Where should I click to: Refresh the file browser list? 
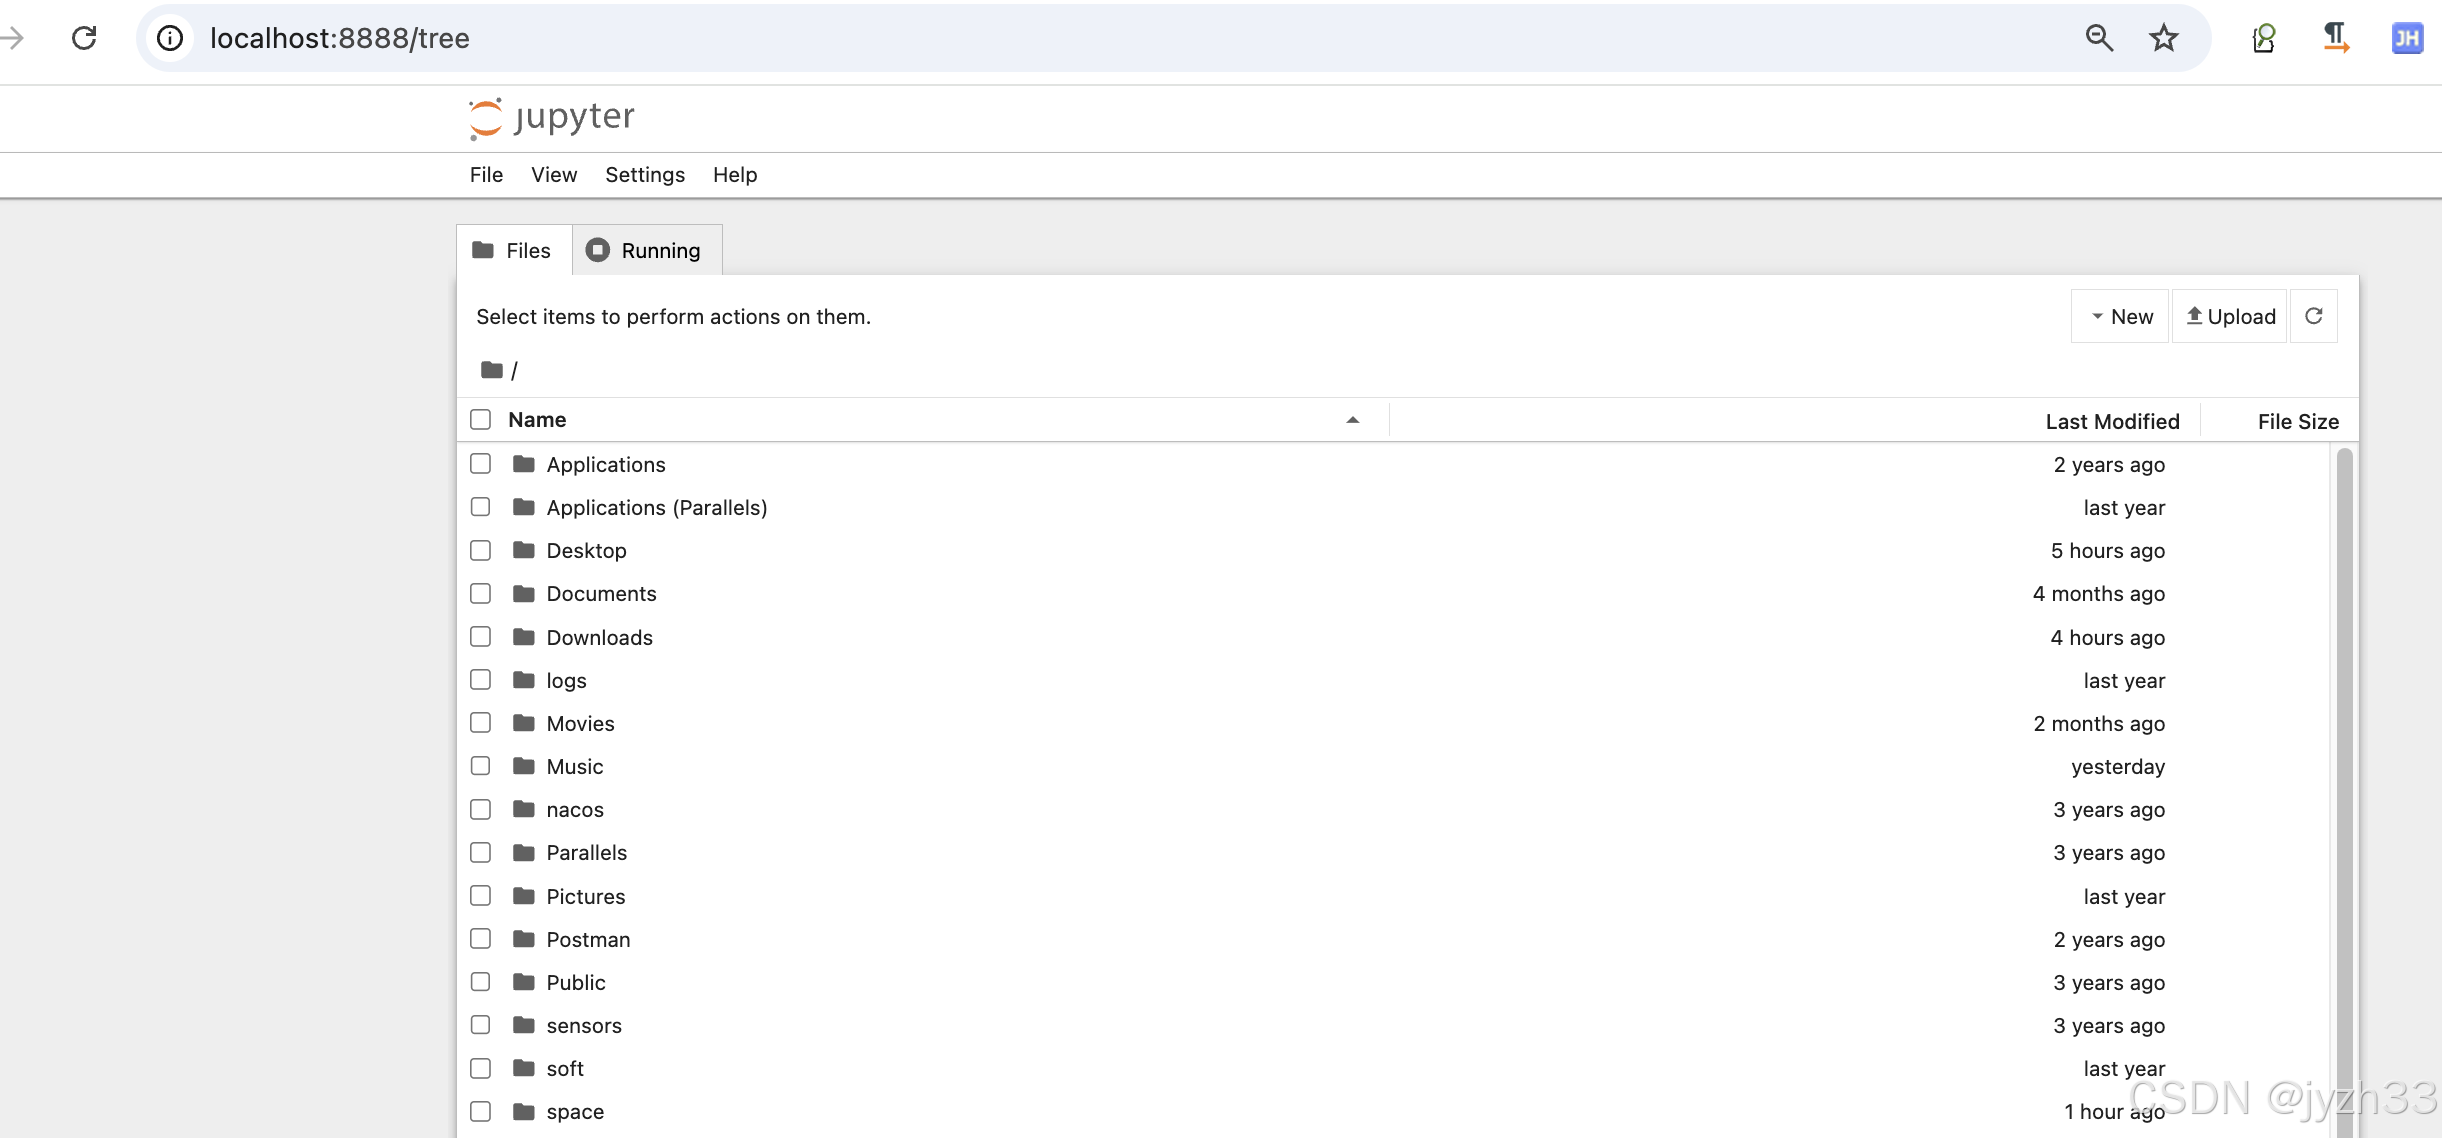coord(2313,316)
